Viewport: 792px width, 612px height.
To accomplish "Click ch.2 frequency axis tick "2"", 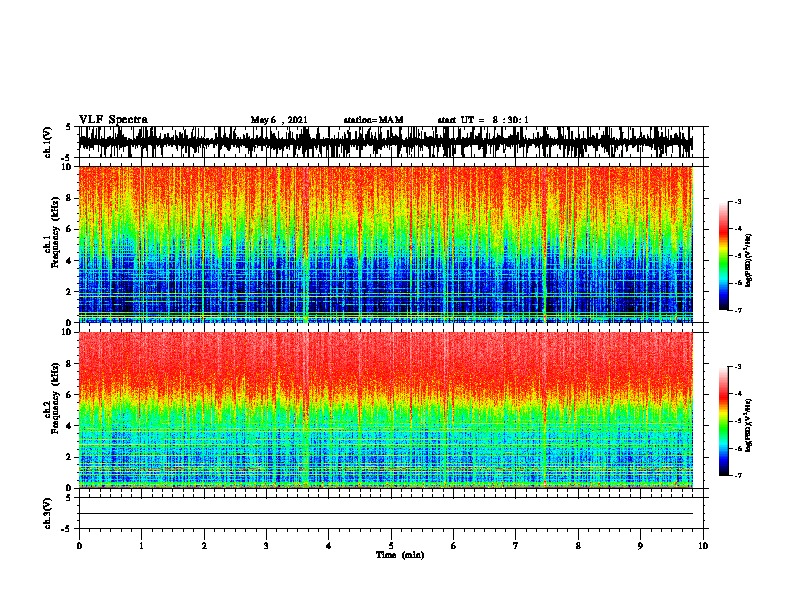I will 70,457.
